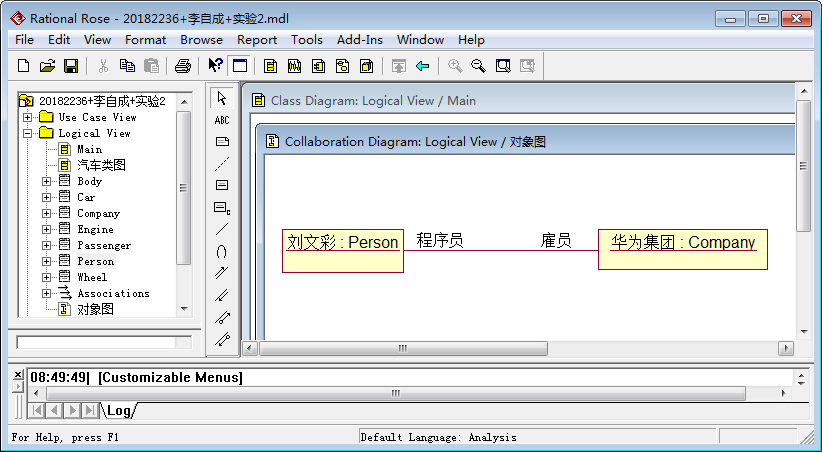Open the File menu
Viewport: 822px width, 452px height.
point(24,40)
